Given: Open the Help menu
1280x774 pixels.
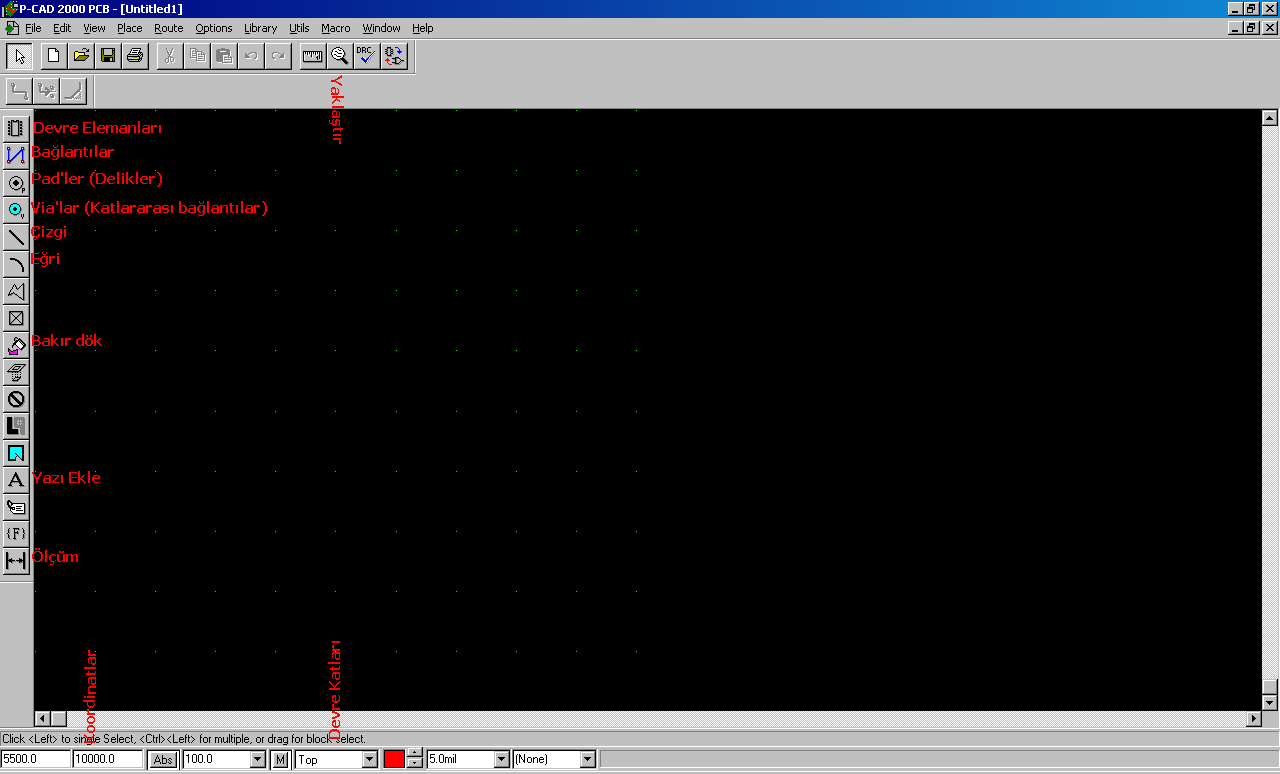Looking at the screenshot, I should (423, 28).
